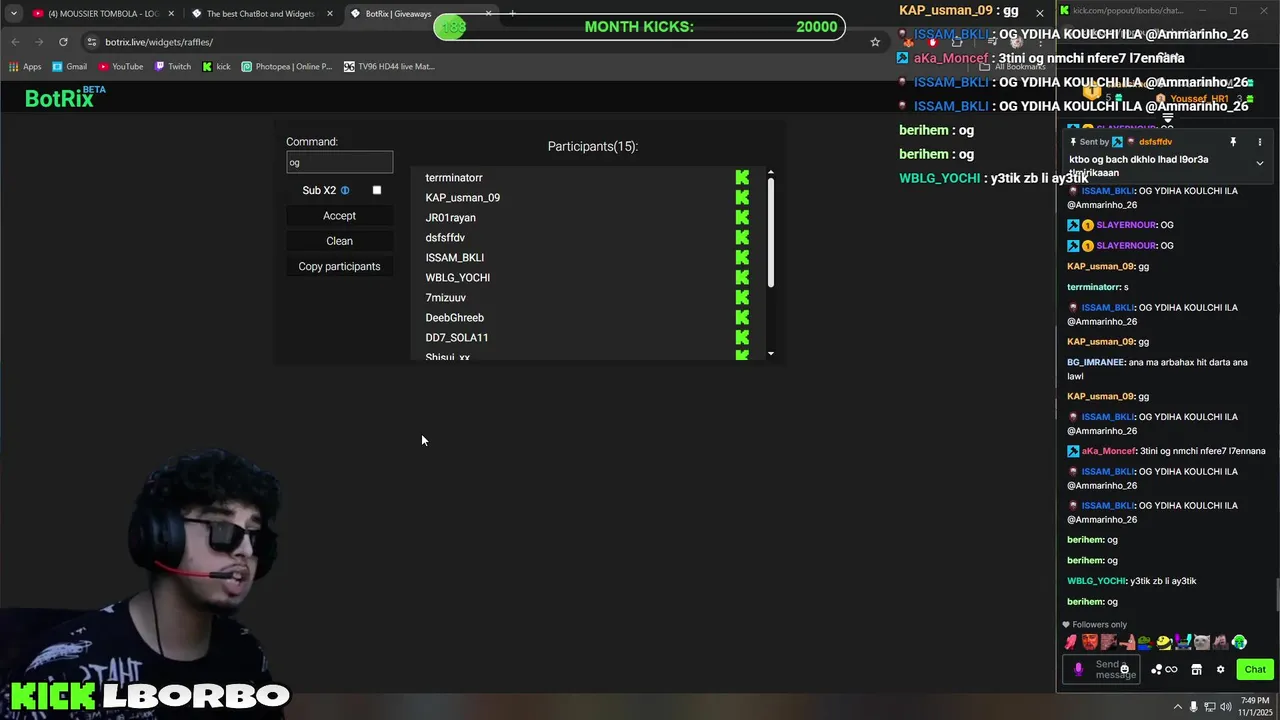Click the browser address bar URL

(159, 42)
